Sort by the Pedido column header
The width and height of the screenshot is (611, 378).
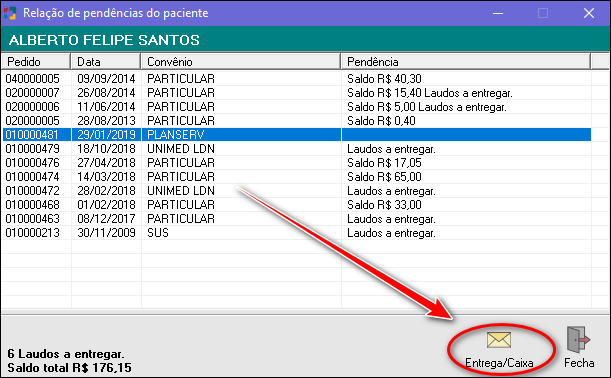click(36, 62)
